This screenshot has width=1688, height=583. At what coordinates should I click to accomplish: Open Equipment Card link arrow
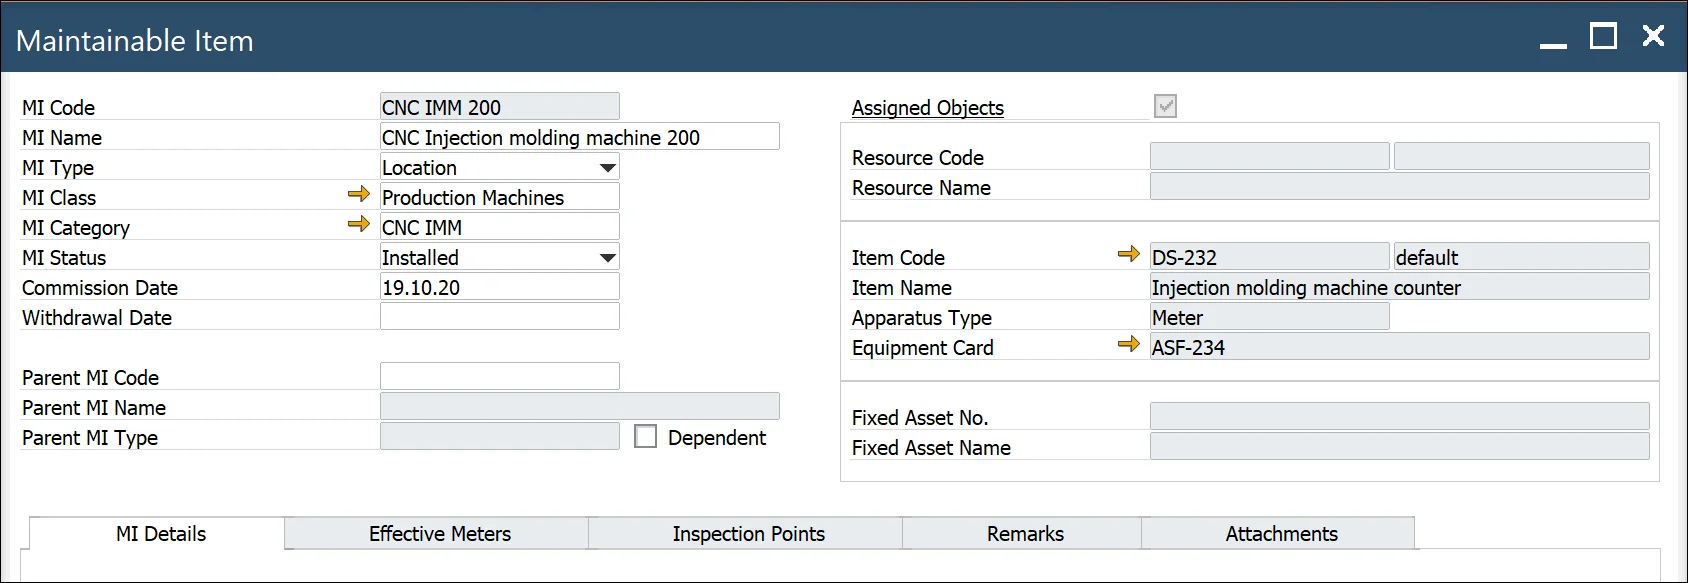(x=1128, y=344)
